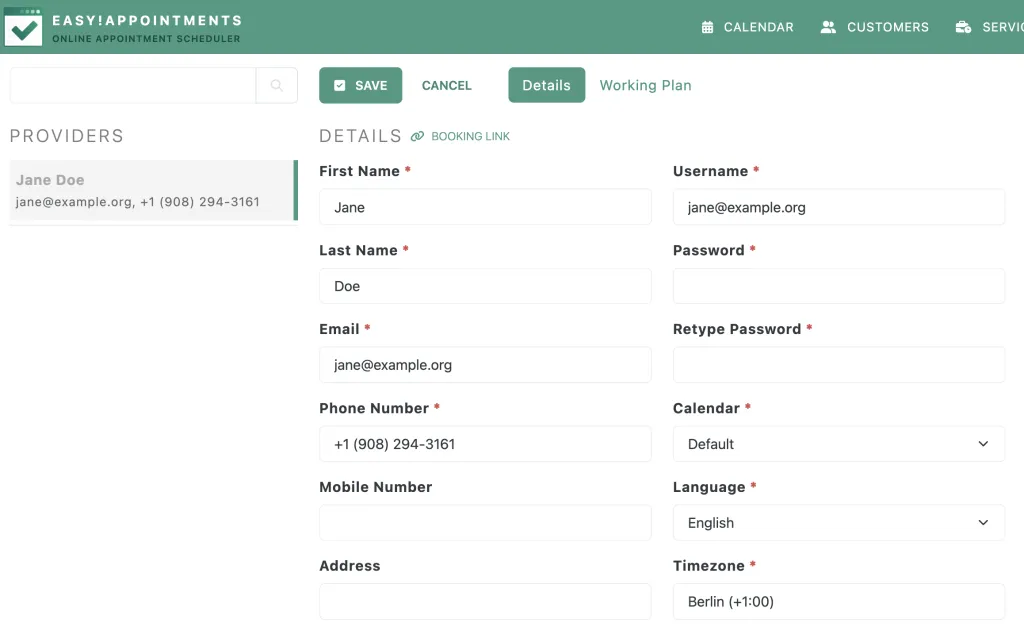Click the chain icon beside Booking Link
The width and height of the screenshot is (1024, 638).
tap(417, 136)
